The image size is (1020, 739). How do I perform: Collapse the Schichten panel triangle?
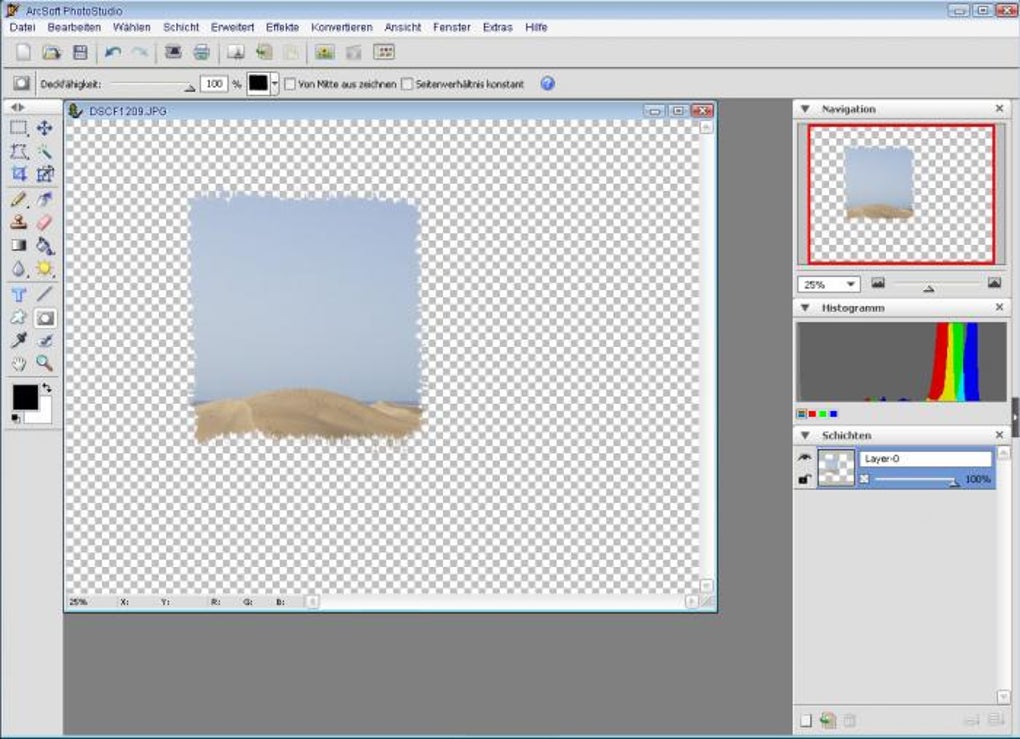805,435
